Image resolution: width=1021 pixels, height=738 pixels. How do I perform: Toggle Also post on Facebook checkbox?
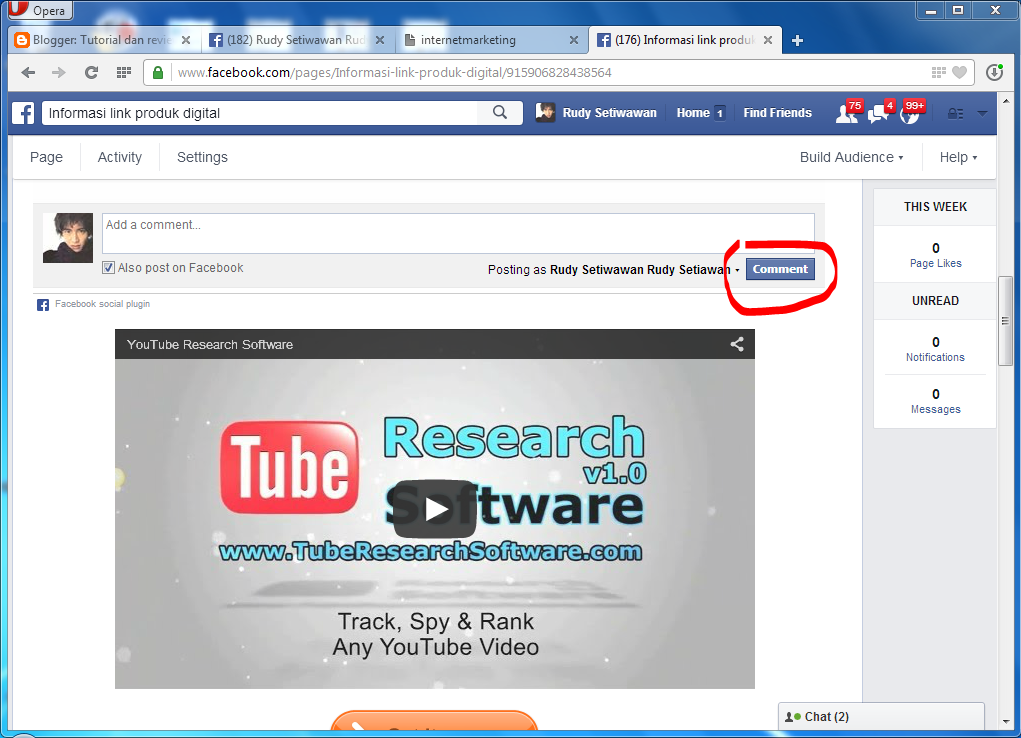[x=109, y=268]
